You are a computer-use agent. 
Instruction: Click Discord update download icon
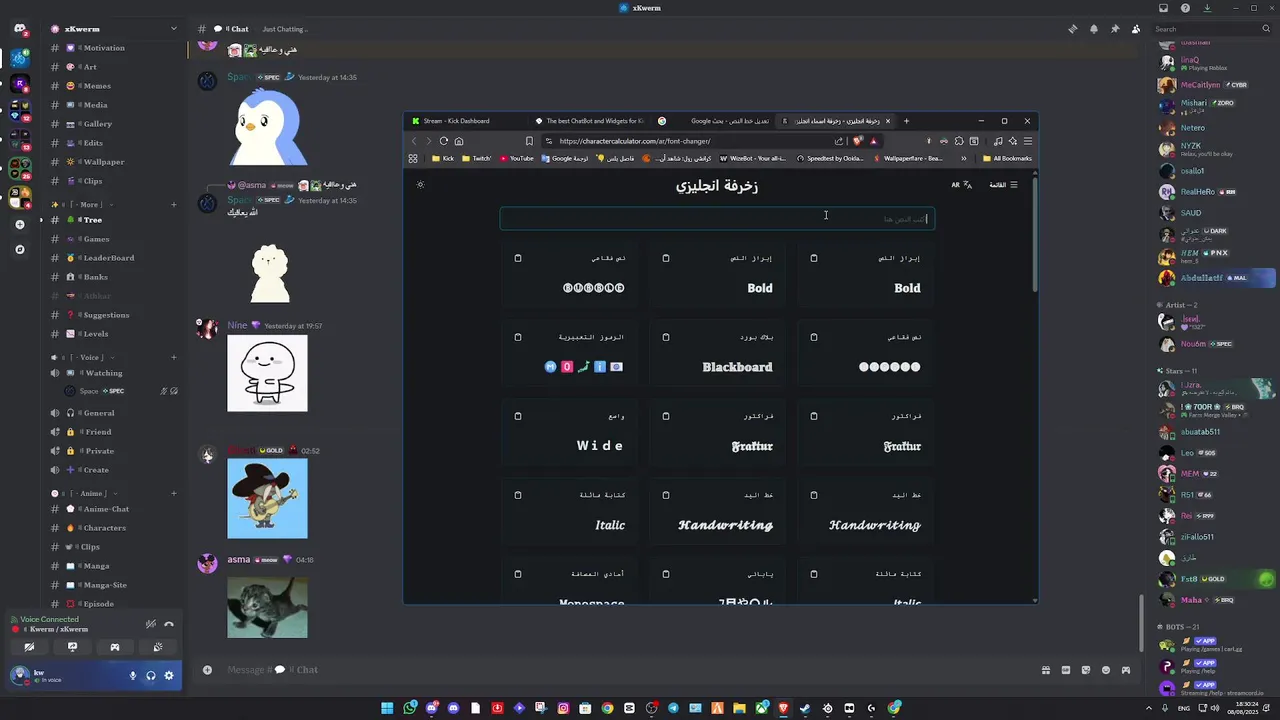pos(1207,8)
